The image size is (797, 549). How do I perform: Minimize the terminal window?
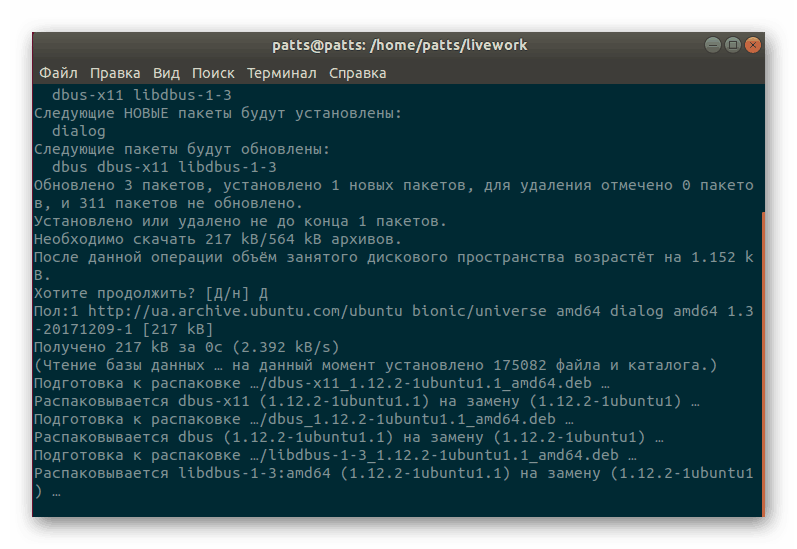(713, 45)
